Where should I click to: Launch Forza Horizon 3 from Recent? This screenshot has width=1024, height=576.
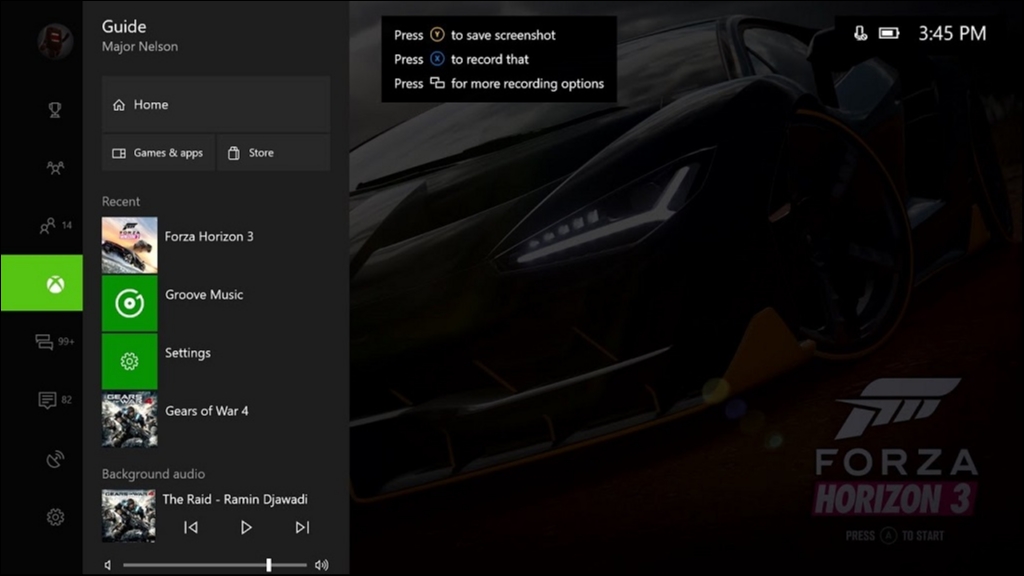coord(216,245)
